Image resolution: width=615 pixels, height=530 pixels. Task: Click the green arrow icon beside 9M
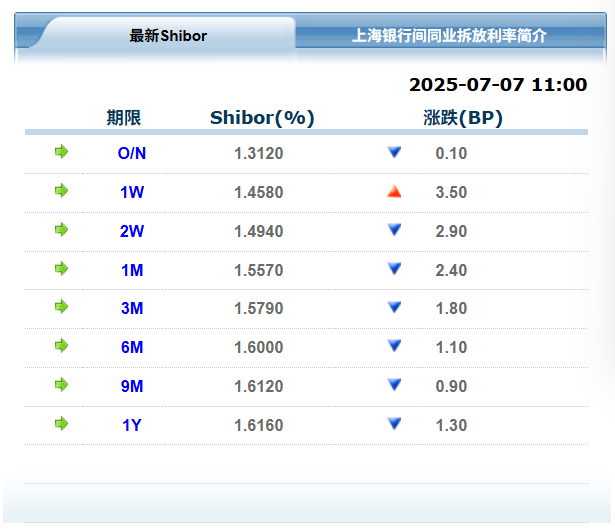[x=62, y=385]
